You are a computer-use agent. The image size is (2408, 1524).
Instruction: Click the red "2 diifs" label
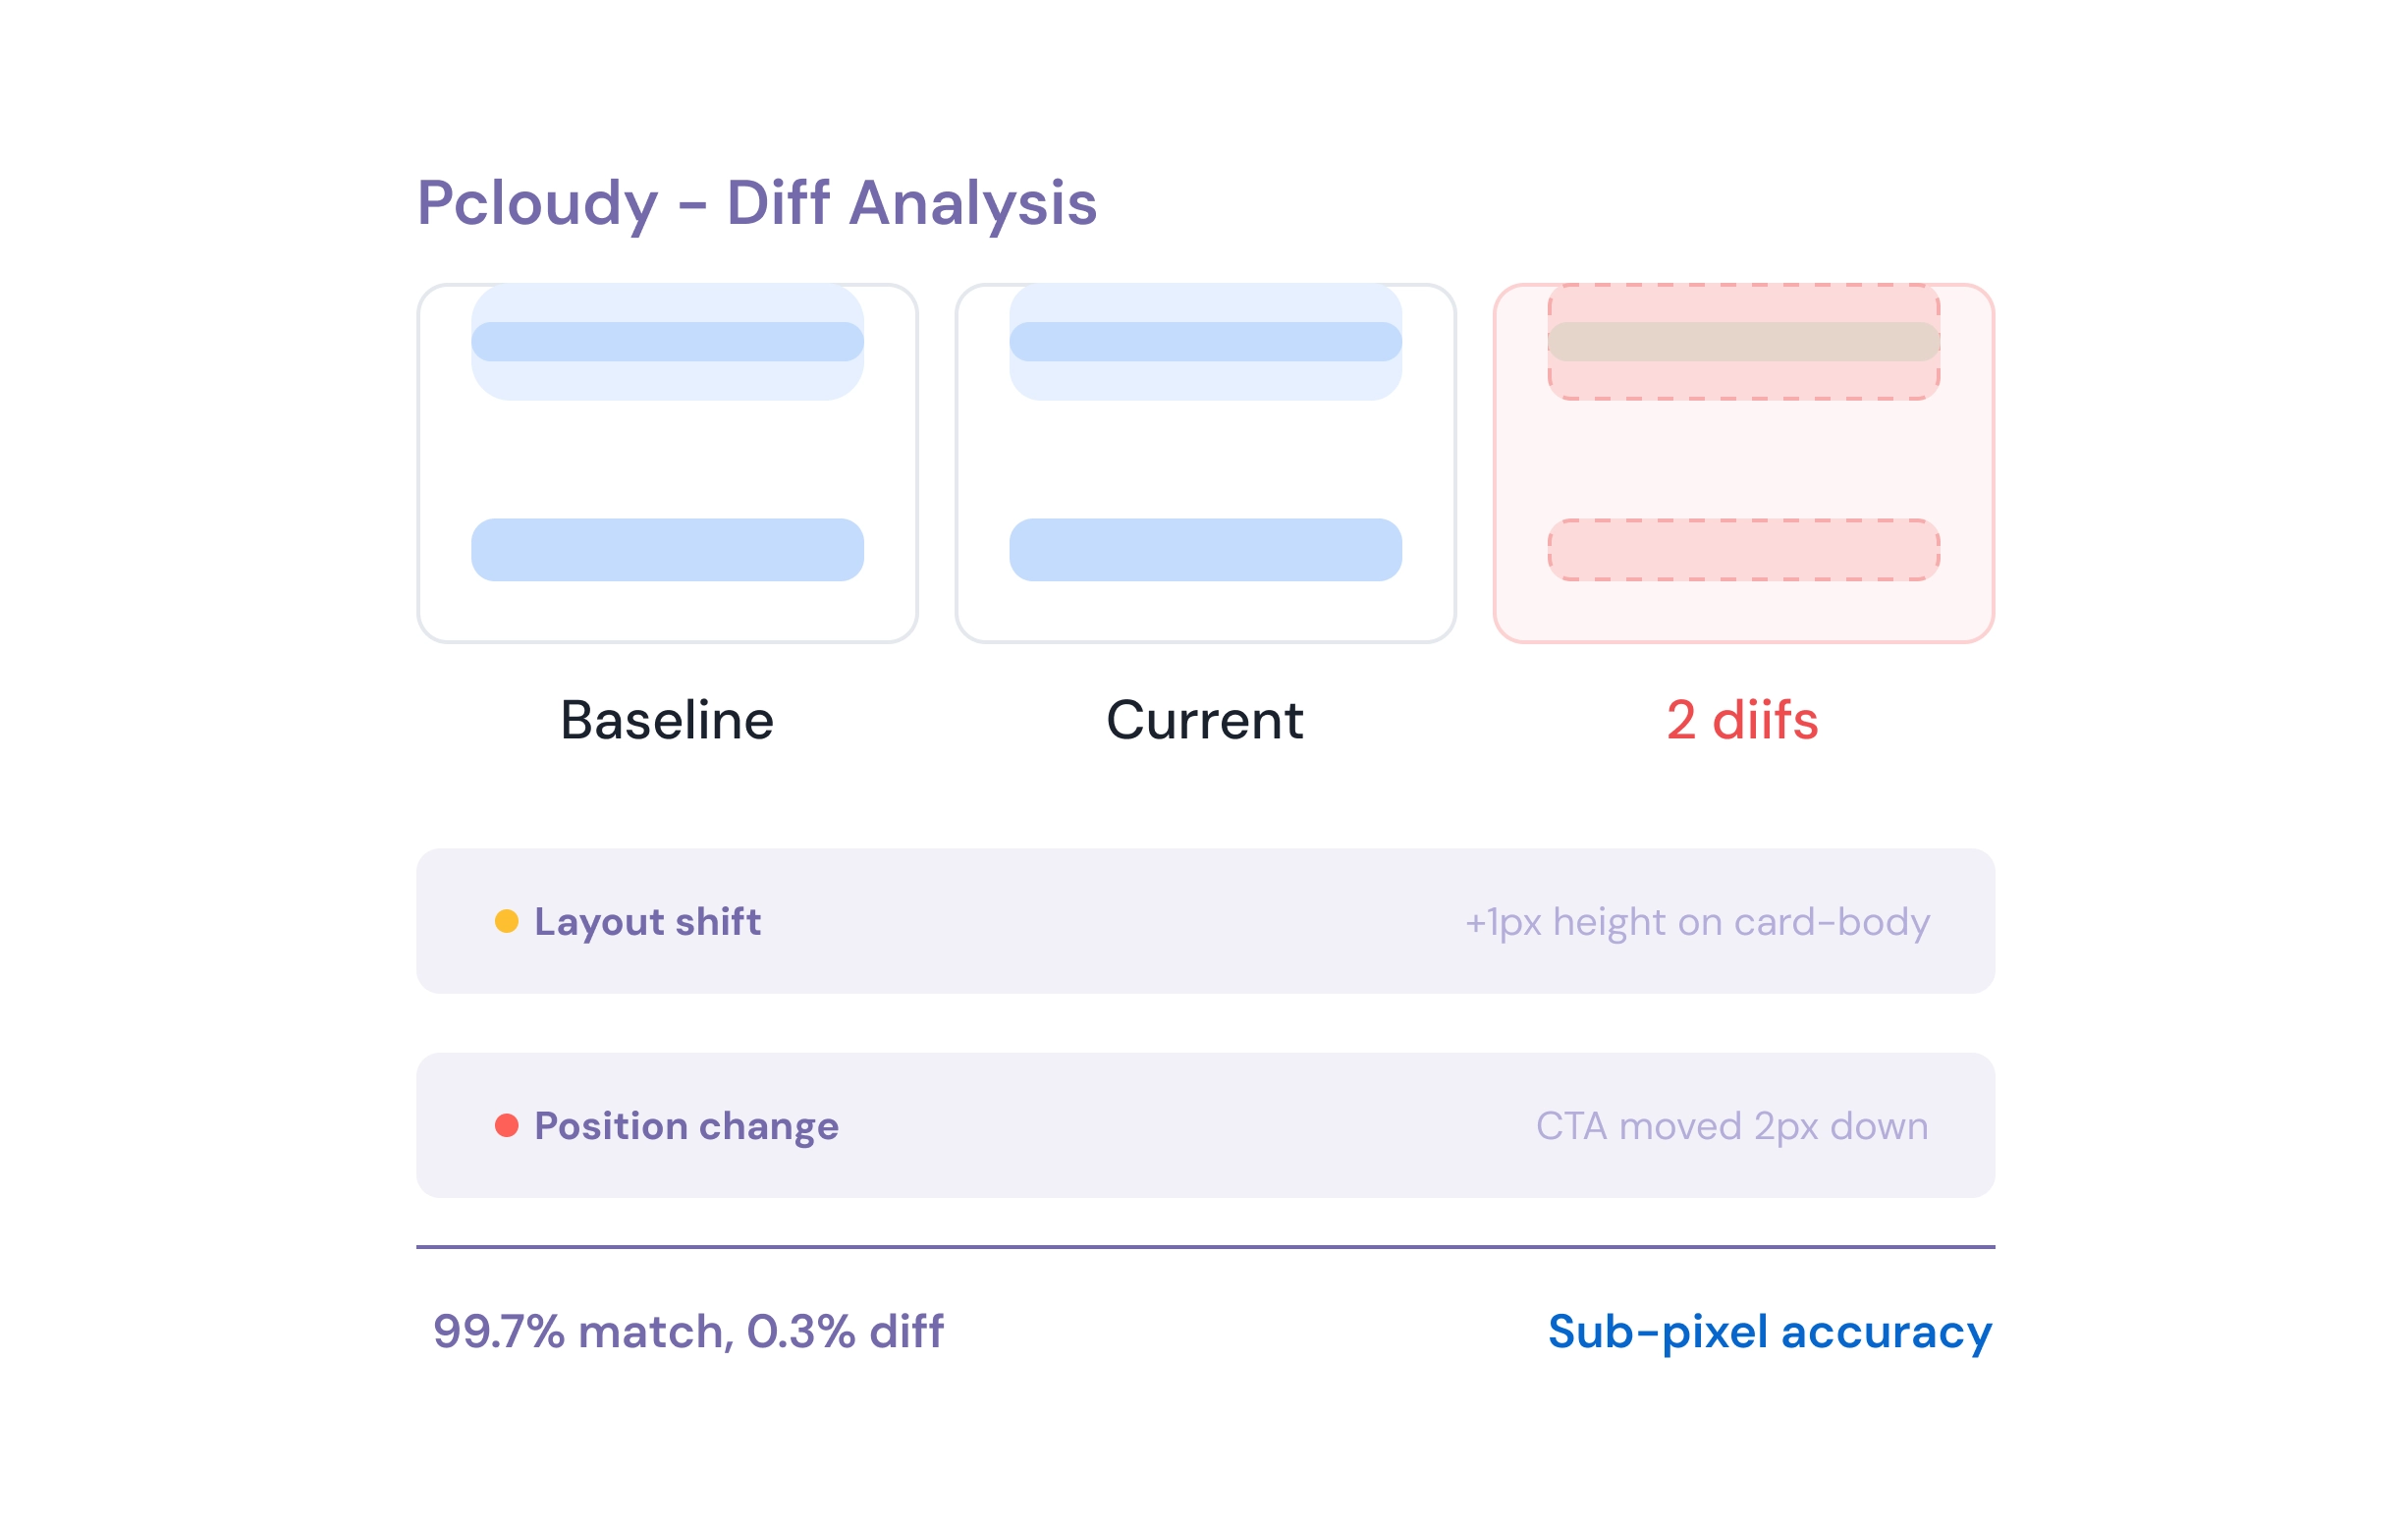coord(1743,721)
